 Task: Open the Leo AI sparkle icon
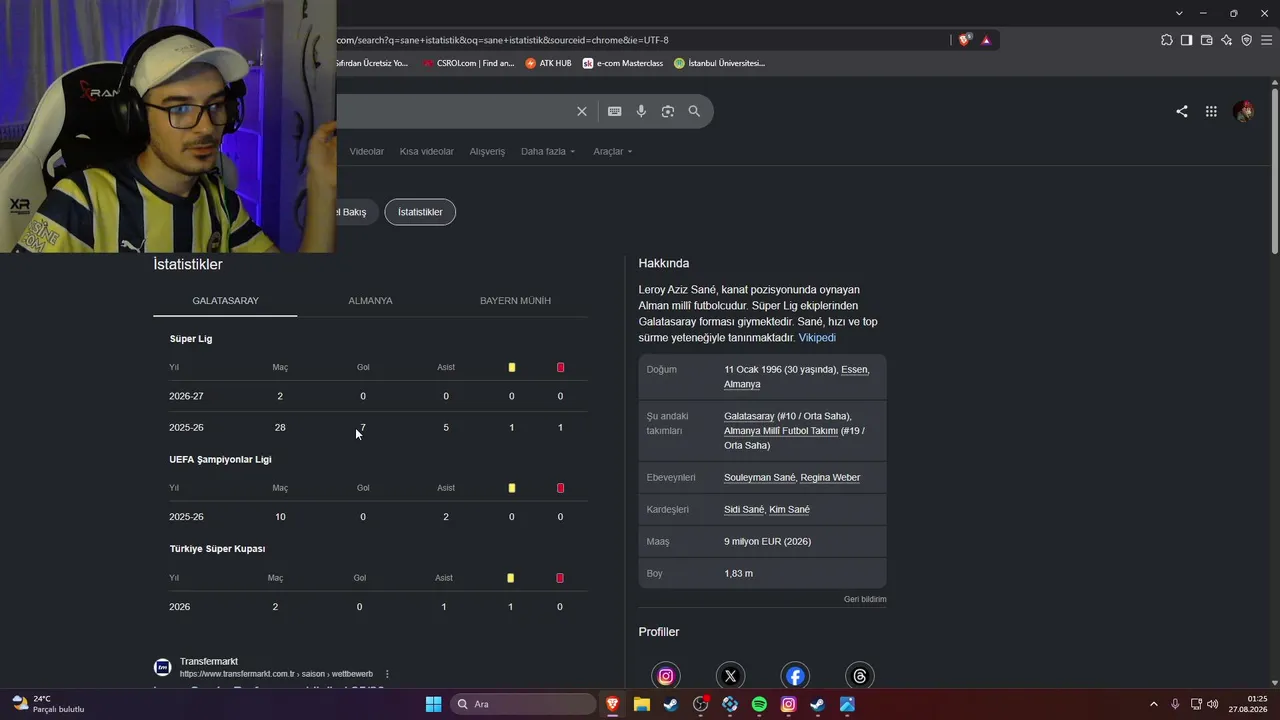click(x=1227, y=40)
